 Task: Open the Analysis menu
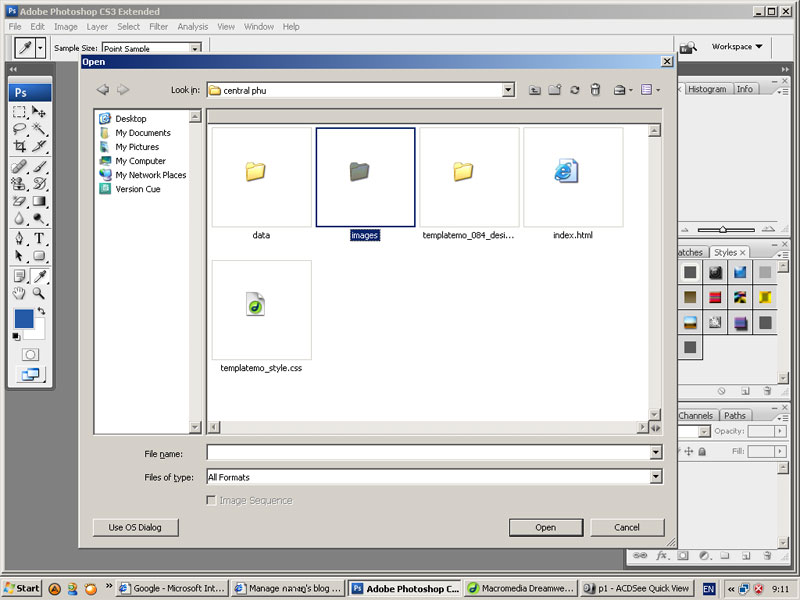(x=192, y=27)
